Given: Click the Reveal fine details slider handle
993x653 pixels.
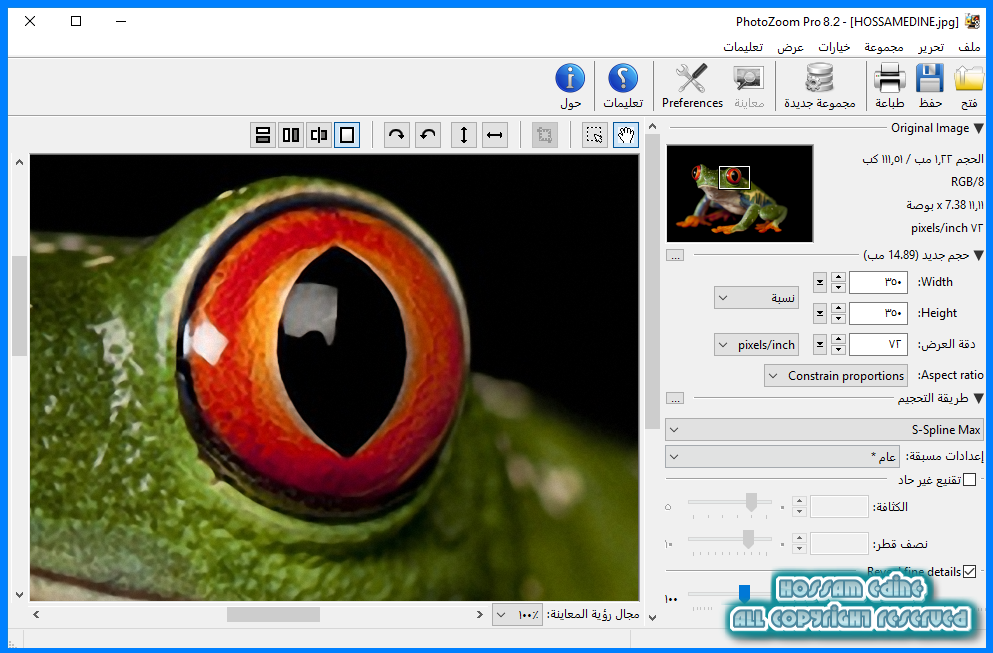Looking at the screenshot, I should pos(744,593).
